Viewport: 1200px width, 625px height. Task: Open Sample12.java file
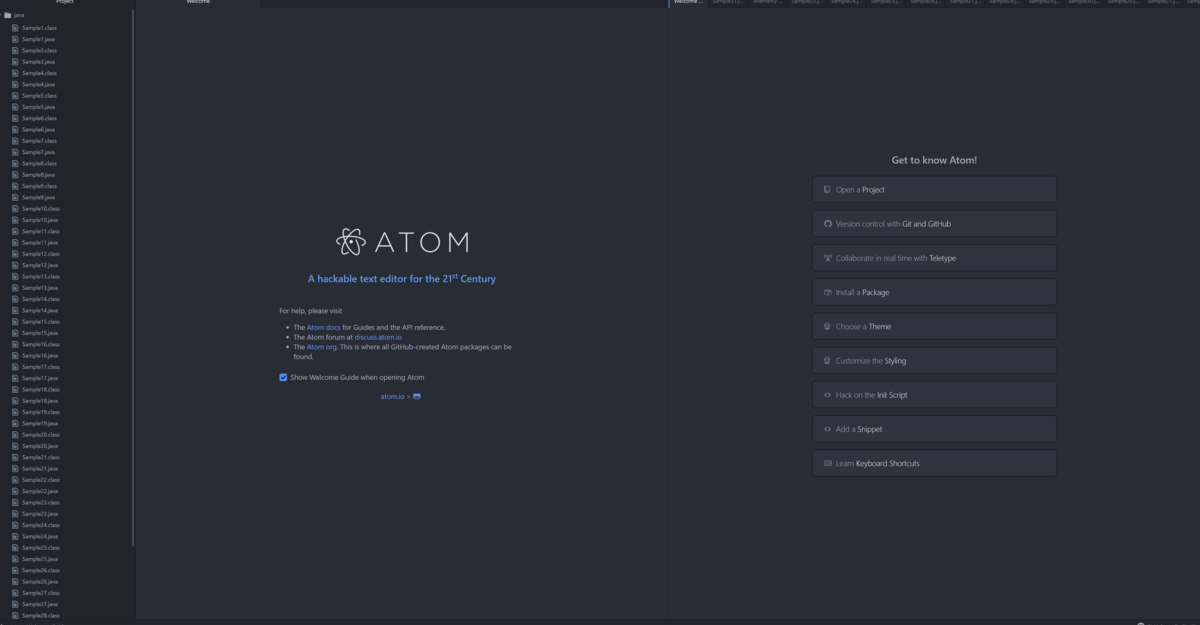40,265
